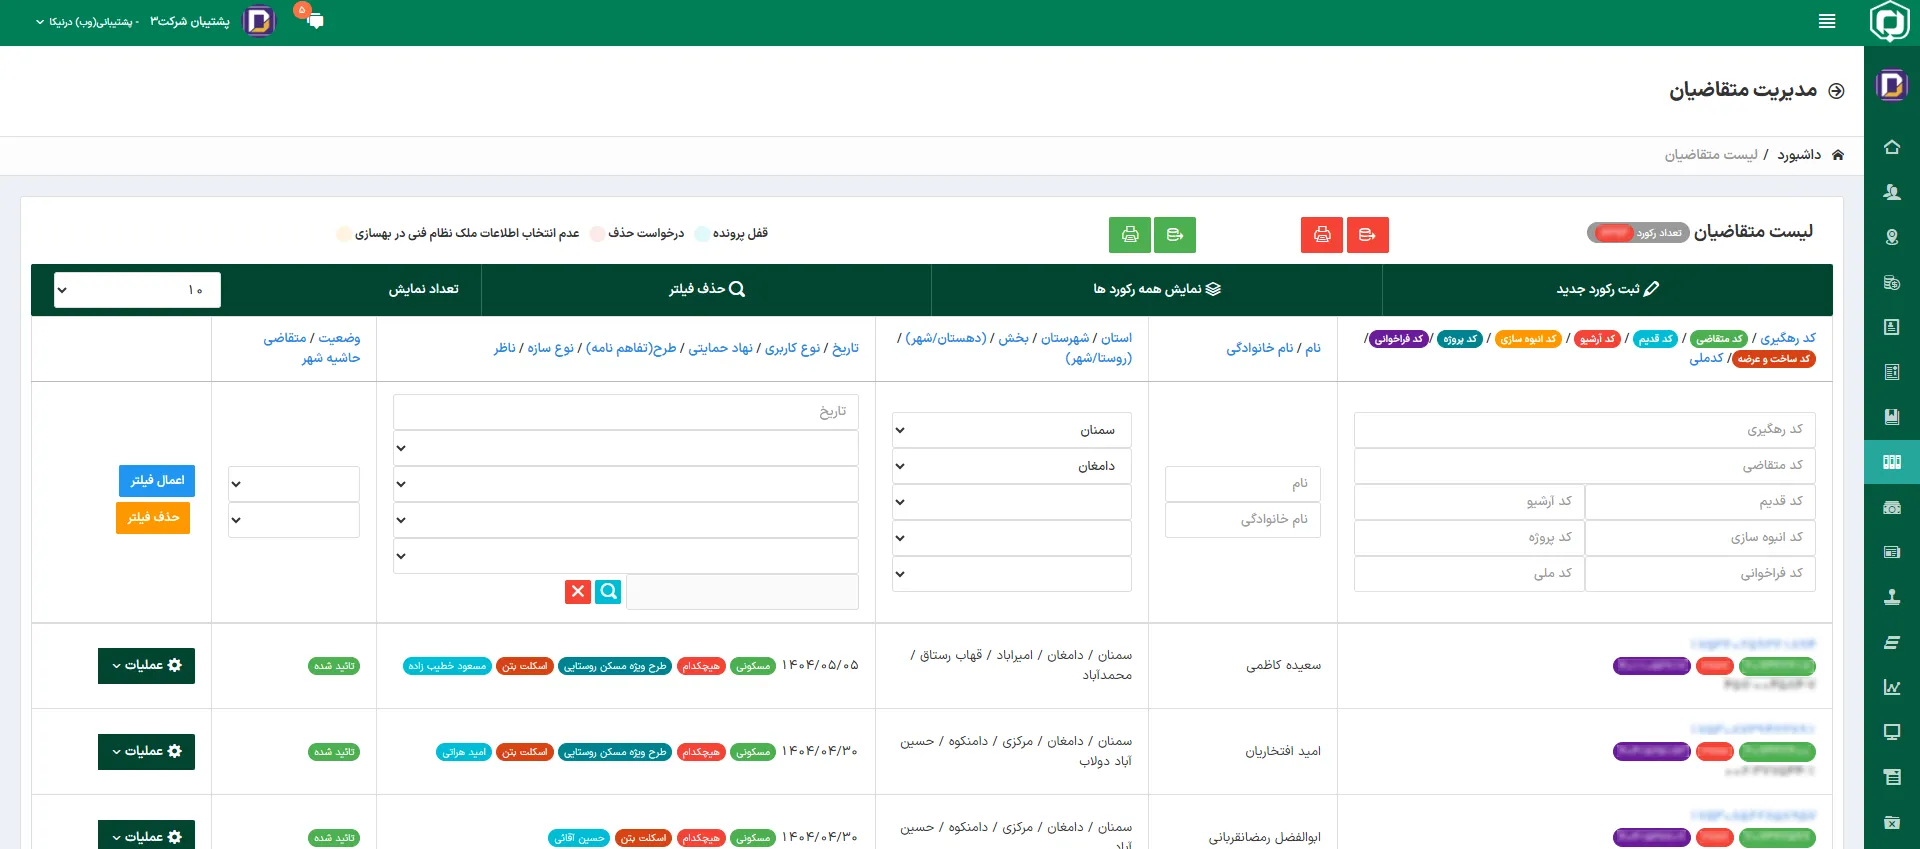This screenshot has height=849, width=1920.
Task: Click the اعمال فیلتر blue button
Action: 157,481
